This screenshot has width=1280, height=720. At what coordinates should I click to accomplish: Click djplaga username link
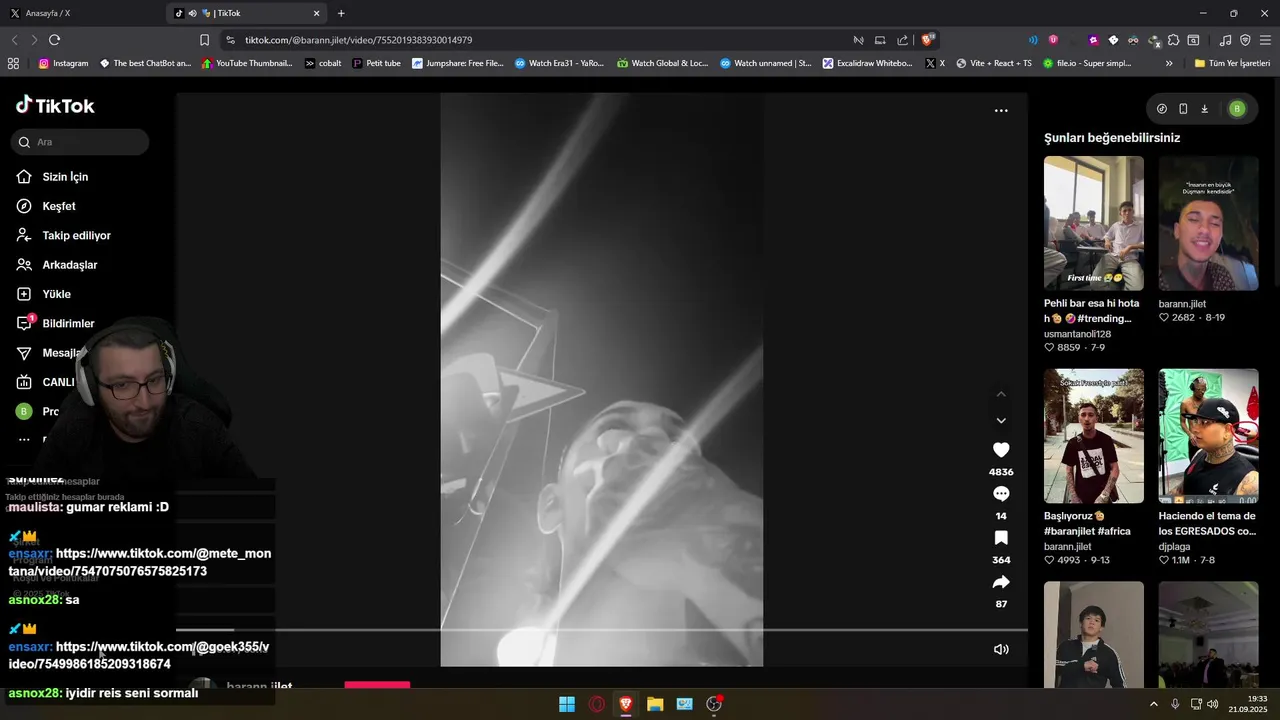(1177, 547)
